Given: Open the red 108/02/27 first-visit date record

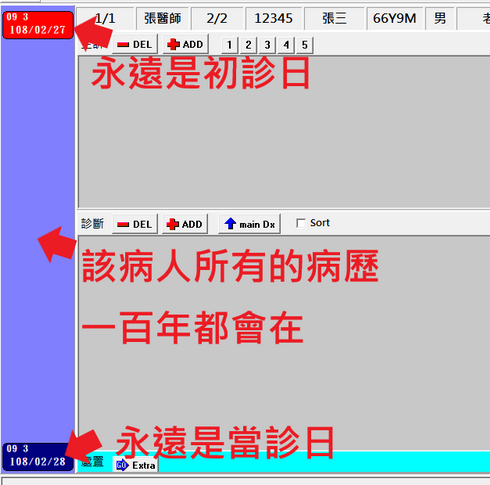Looking at the screenshot, I should click(x=38, y=25).
